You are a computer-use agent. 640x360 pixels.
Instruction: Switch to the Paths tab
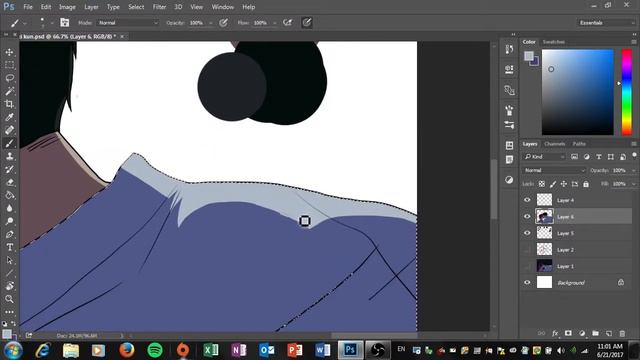point(579,144)
